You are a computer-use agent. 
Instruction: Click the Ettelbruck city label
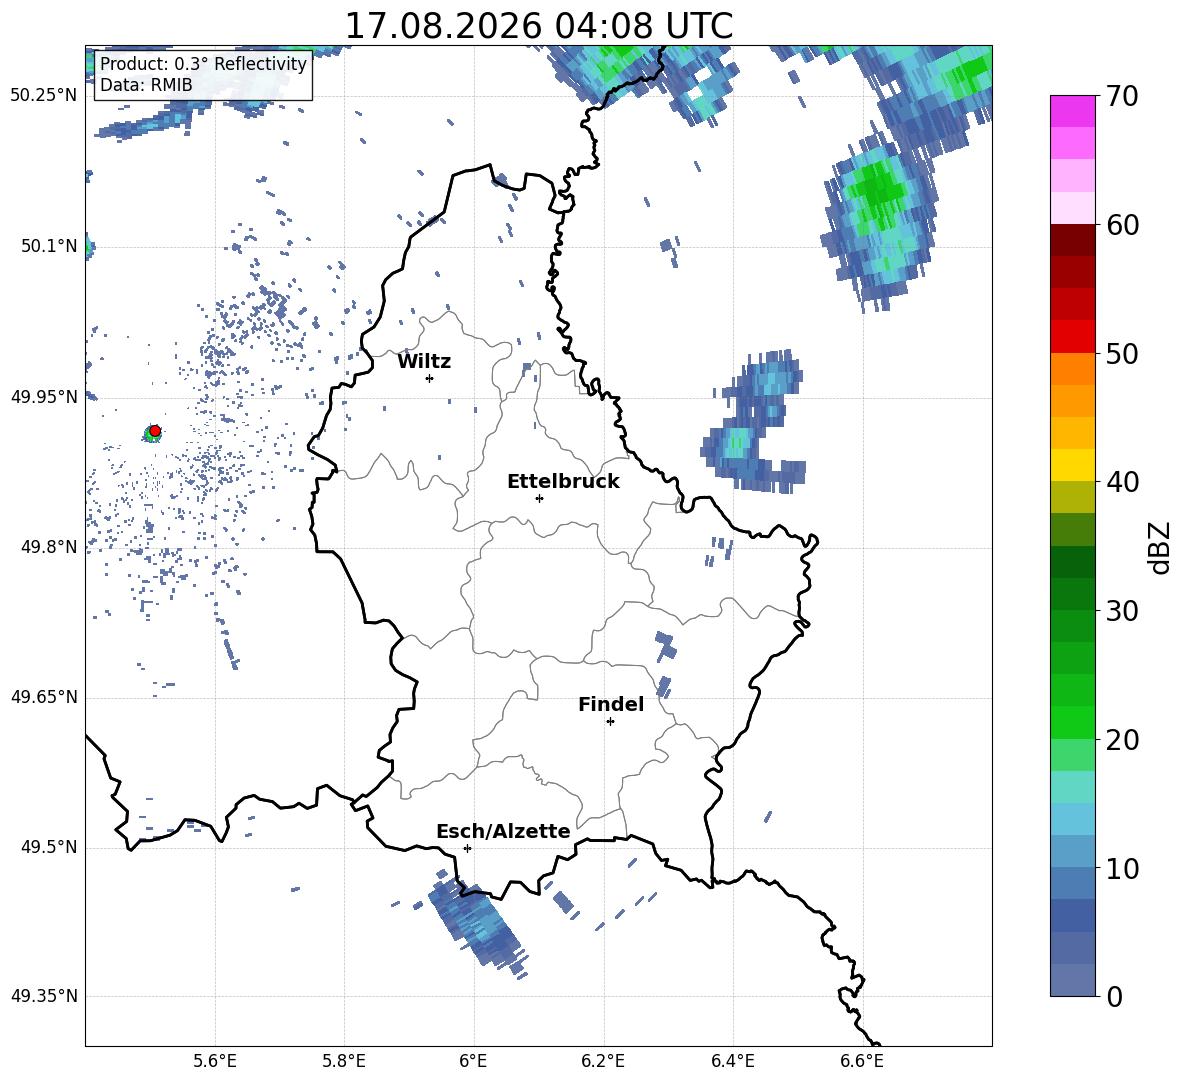coord(563,482)
